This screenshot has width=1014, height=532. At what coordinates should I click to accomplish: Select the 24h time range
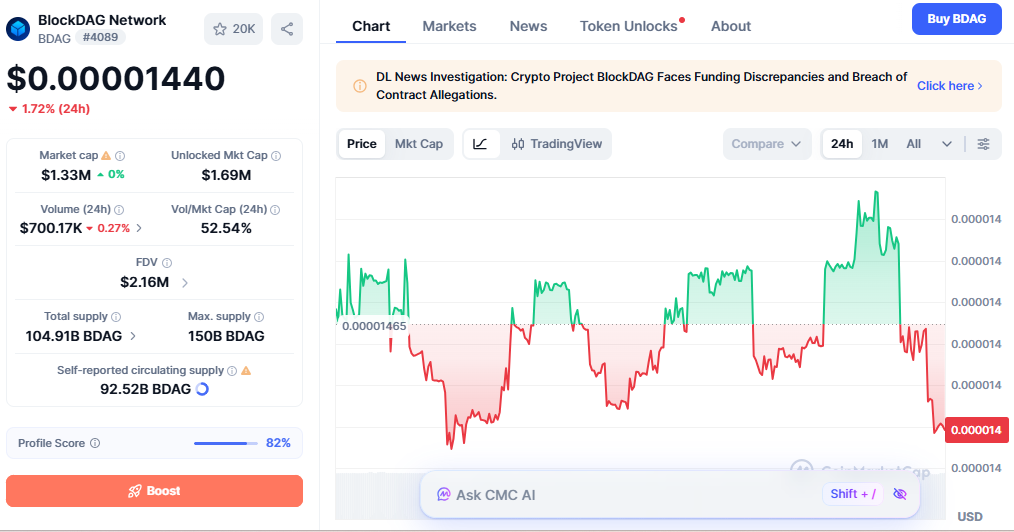click(842, 144)
